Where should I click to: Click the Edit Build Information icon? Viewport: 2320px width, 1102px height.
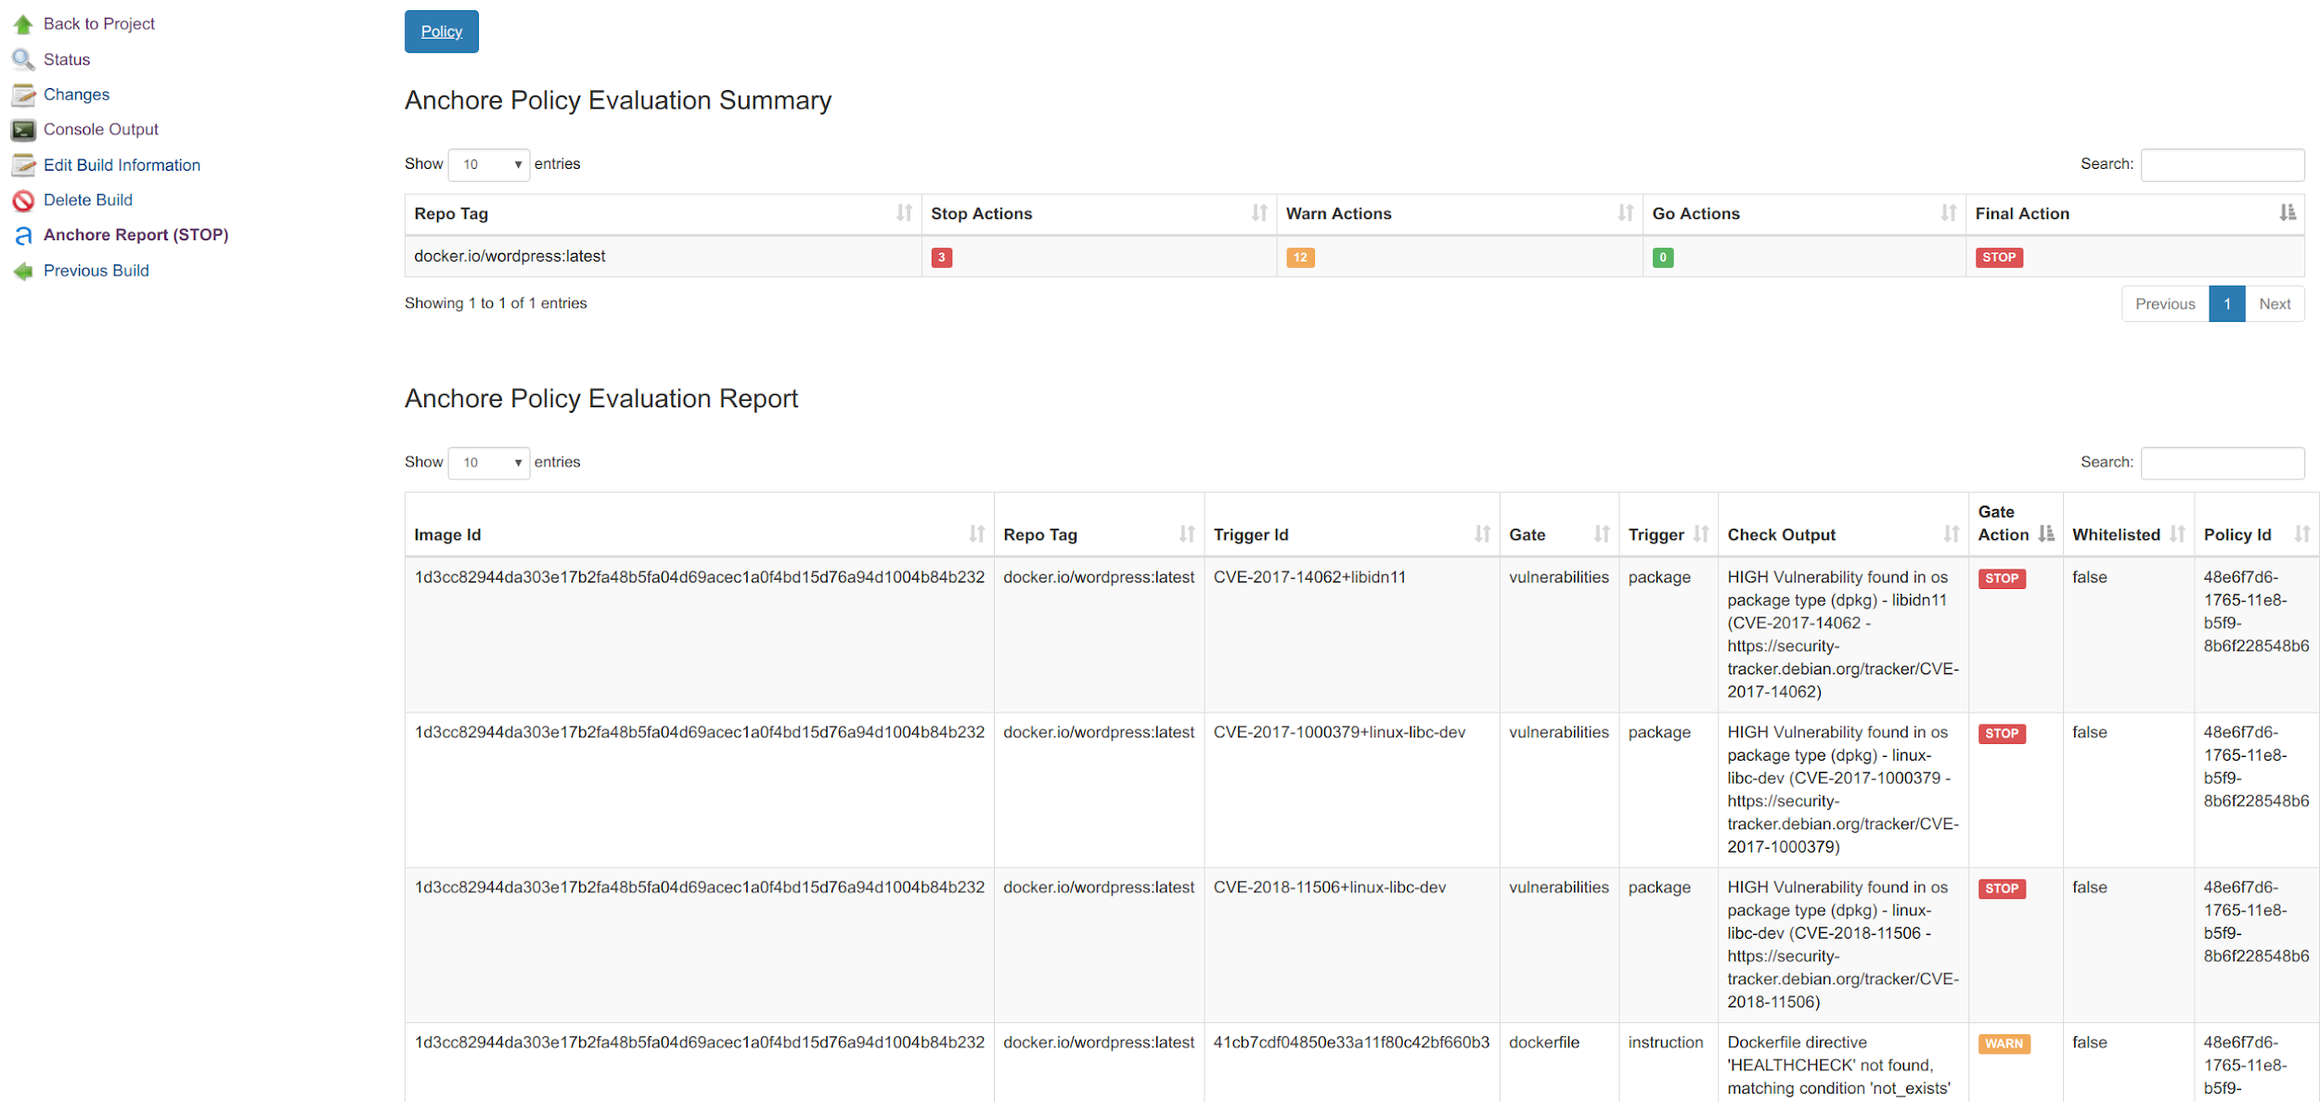(23, 165)
